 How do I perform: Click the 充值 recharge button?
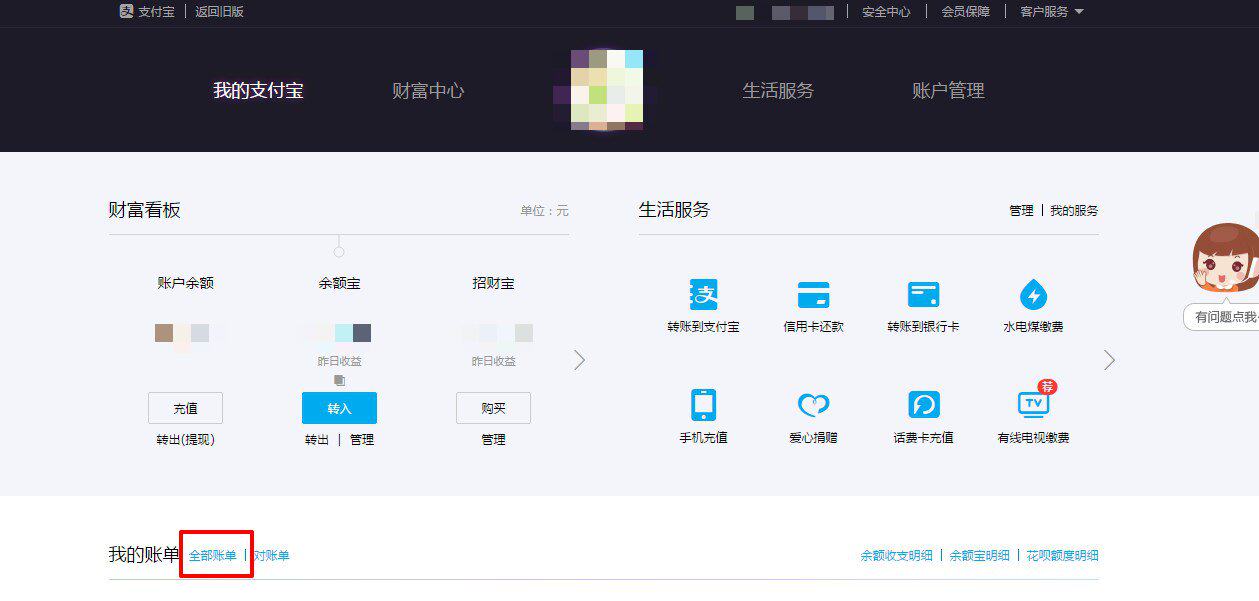coord(186,408)
